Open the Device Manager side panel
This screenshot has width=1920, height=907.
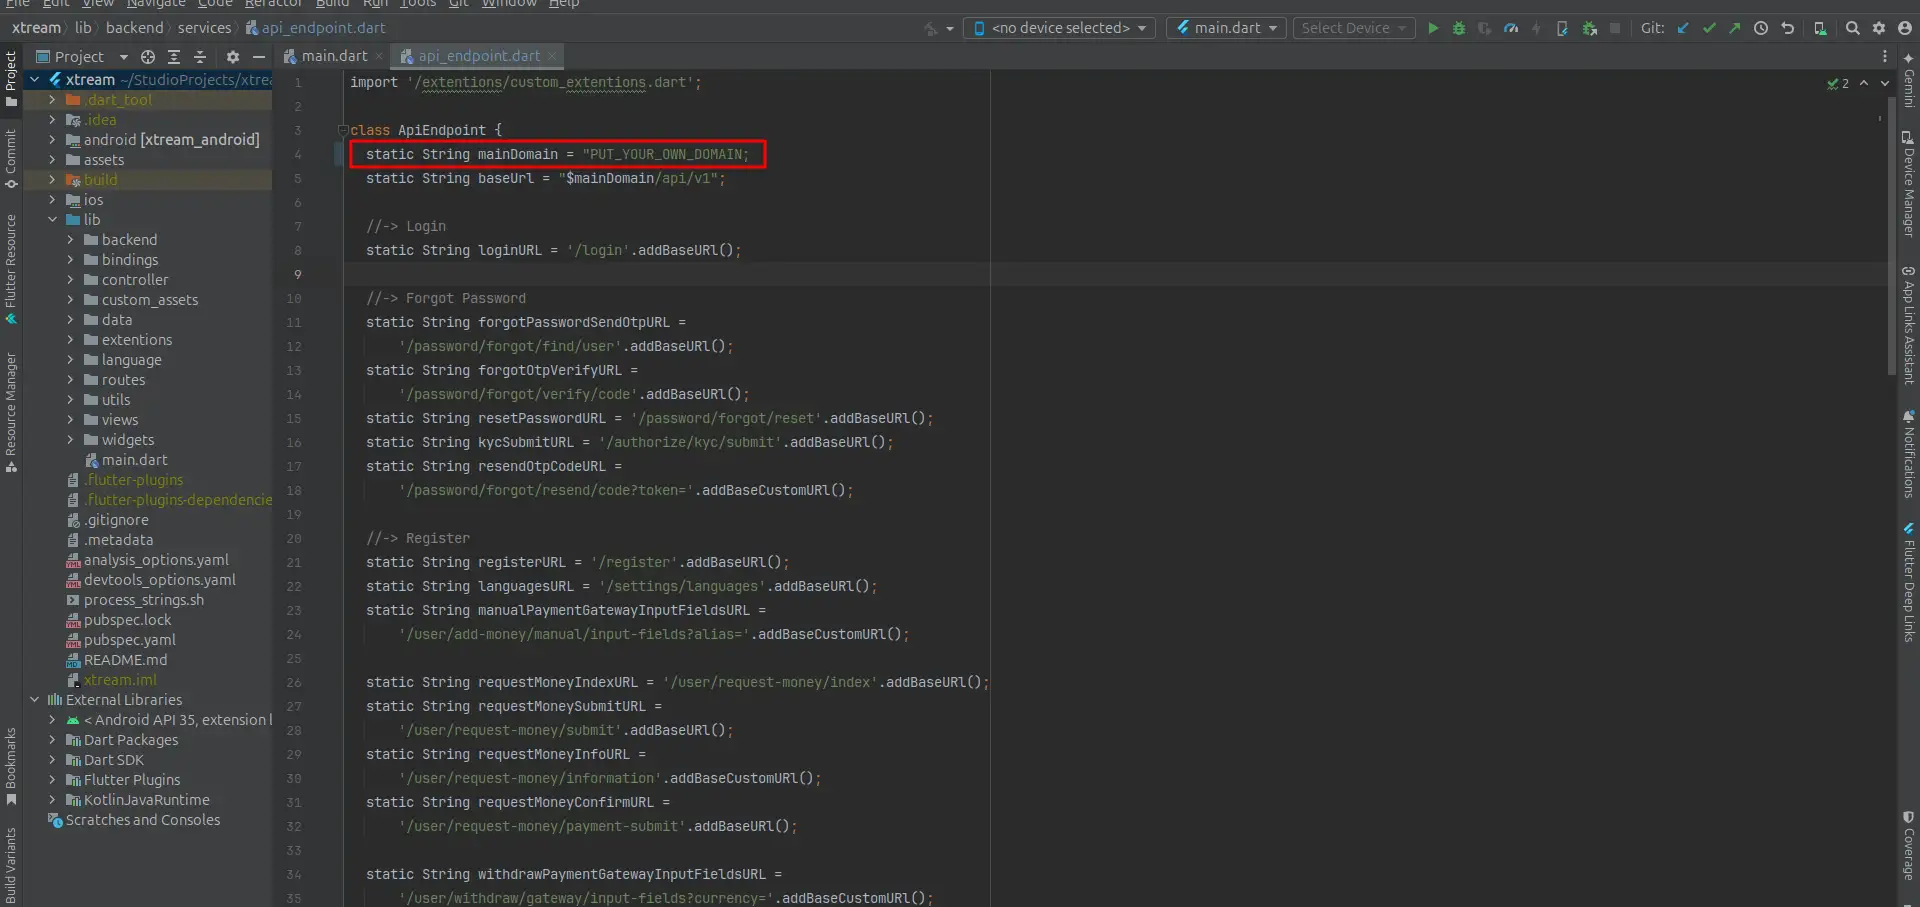coord(1909,184)
